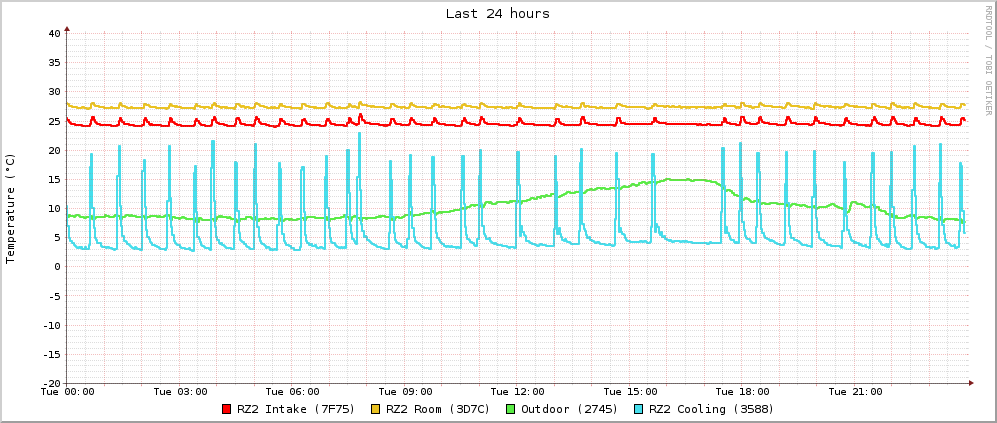The width and height of the screenshot is (997, 423).
Task: Click the yellow RZ2 Room legend swatch
Action: coord(376,409)
